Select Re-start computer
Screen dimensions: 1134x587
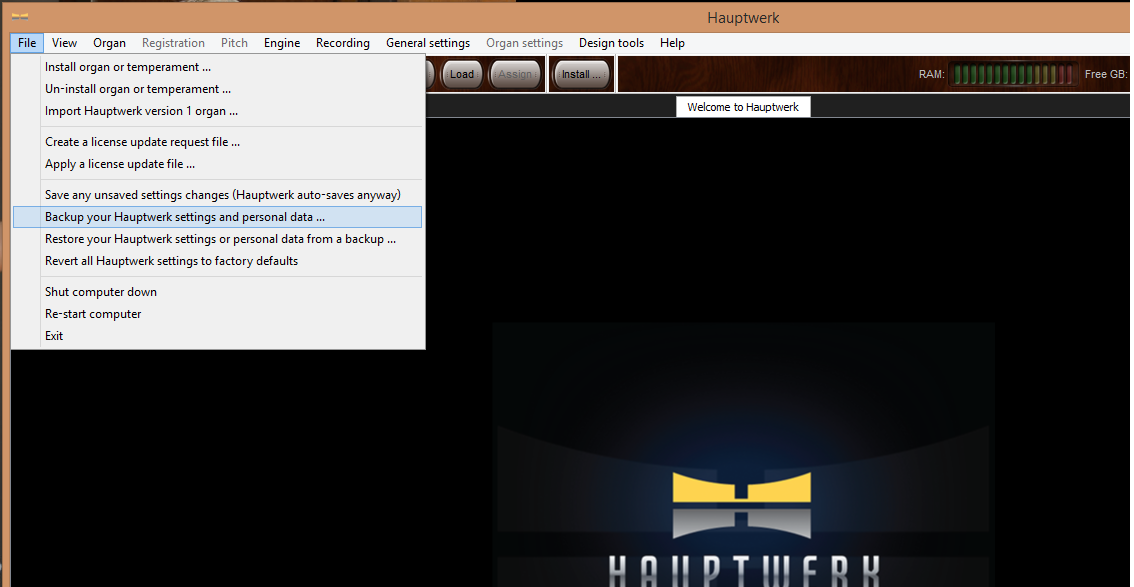[217, 314]
